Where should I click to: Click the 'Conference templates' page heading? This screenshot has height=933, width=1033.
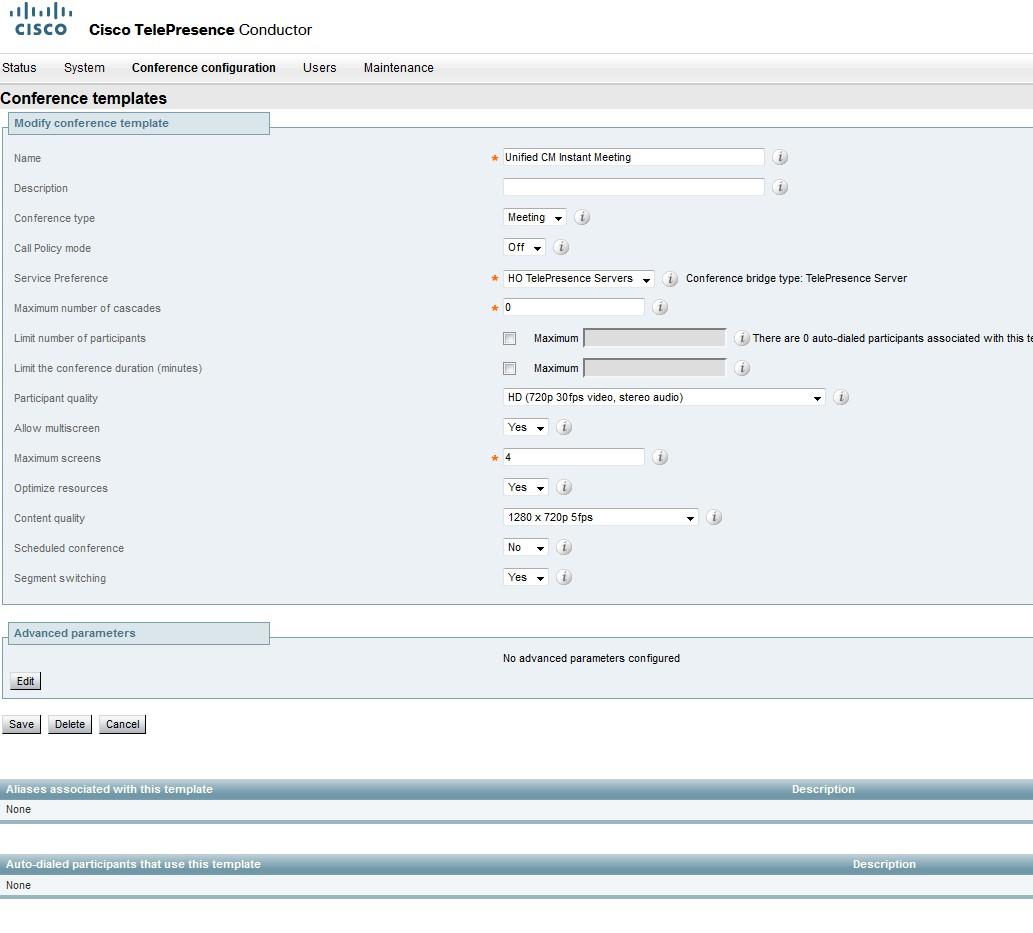pyautogui.click(x=84, y=98)
